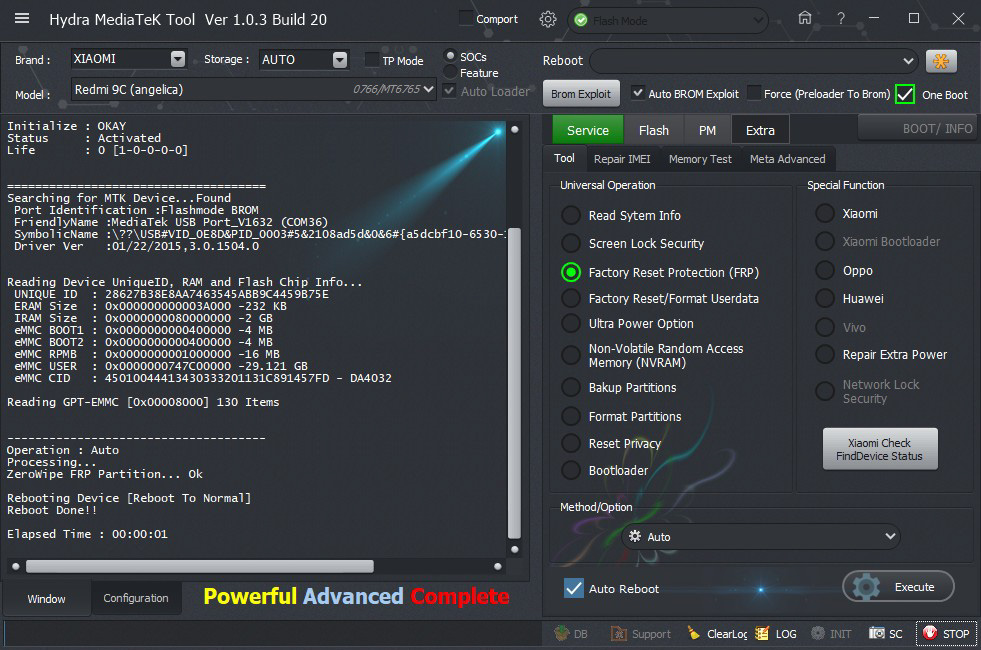Take a screenshot with SC icon
The image size is (981, 650).
coord(885,634)
